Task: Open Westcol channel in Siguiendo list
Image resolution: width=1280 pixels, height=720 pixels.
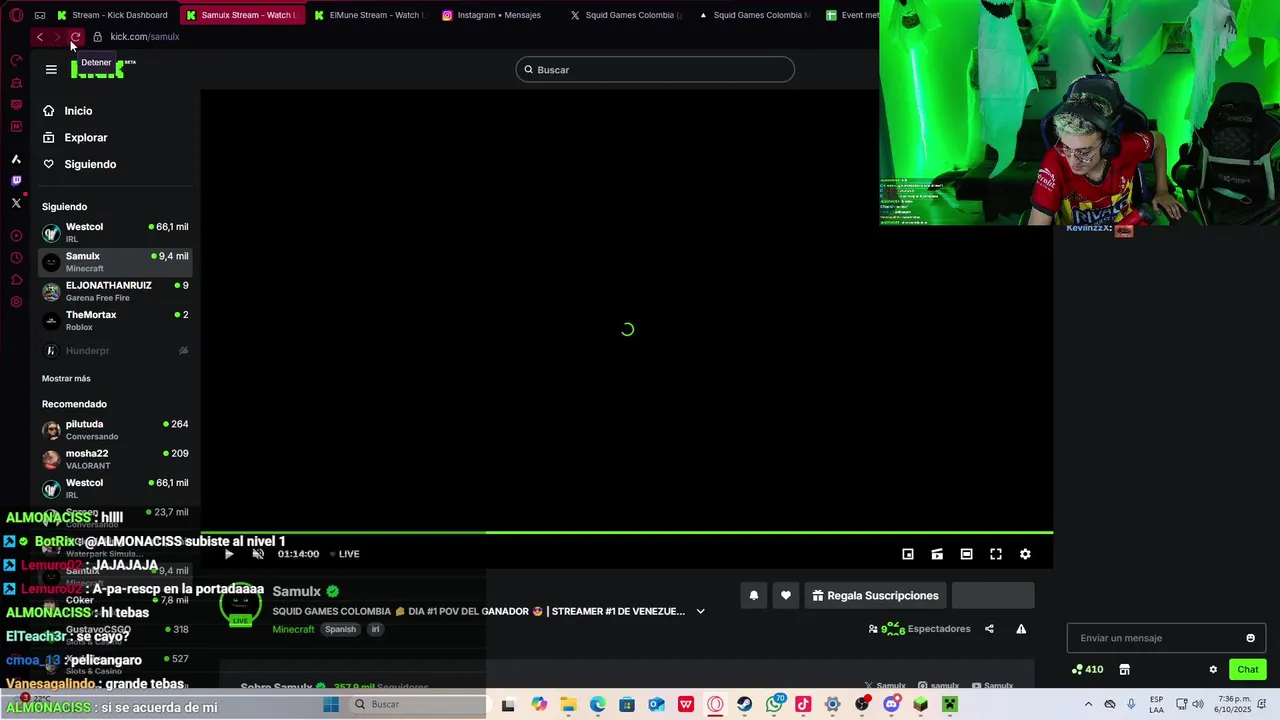Action: pos(115,232)
